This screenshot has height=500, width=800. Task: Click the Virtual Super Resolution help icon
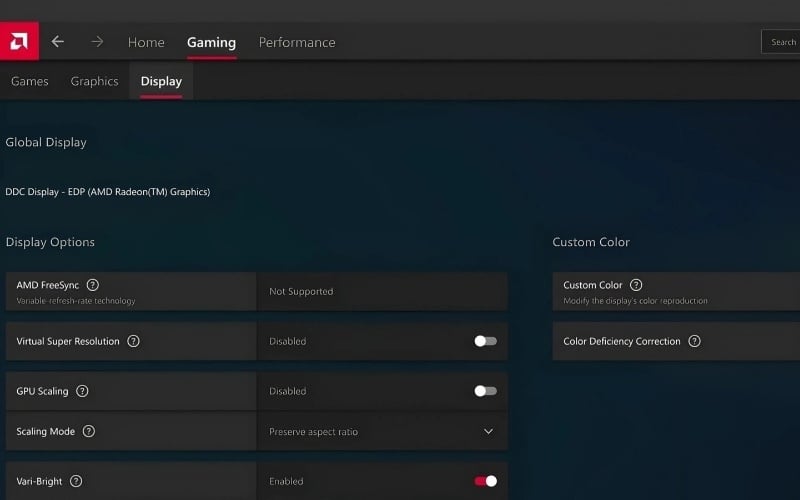pos(133,341)
